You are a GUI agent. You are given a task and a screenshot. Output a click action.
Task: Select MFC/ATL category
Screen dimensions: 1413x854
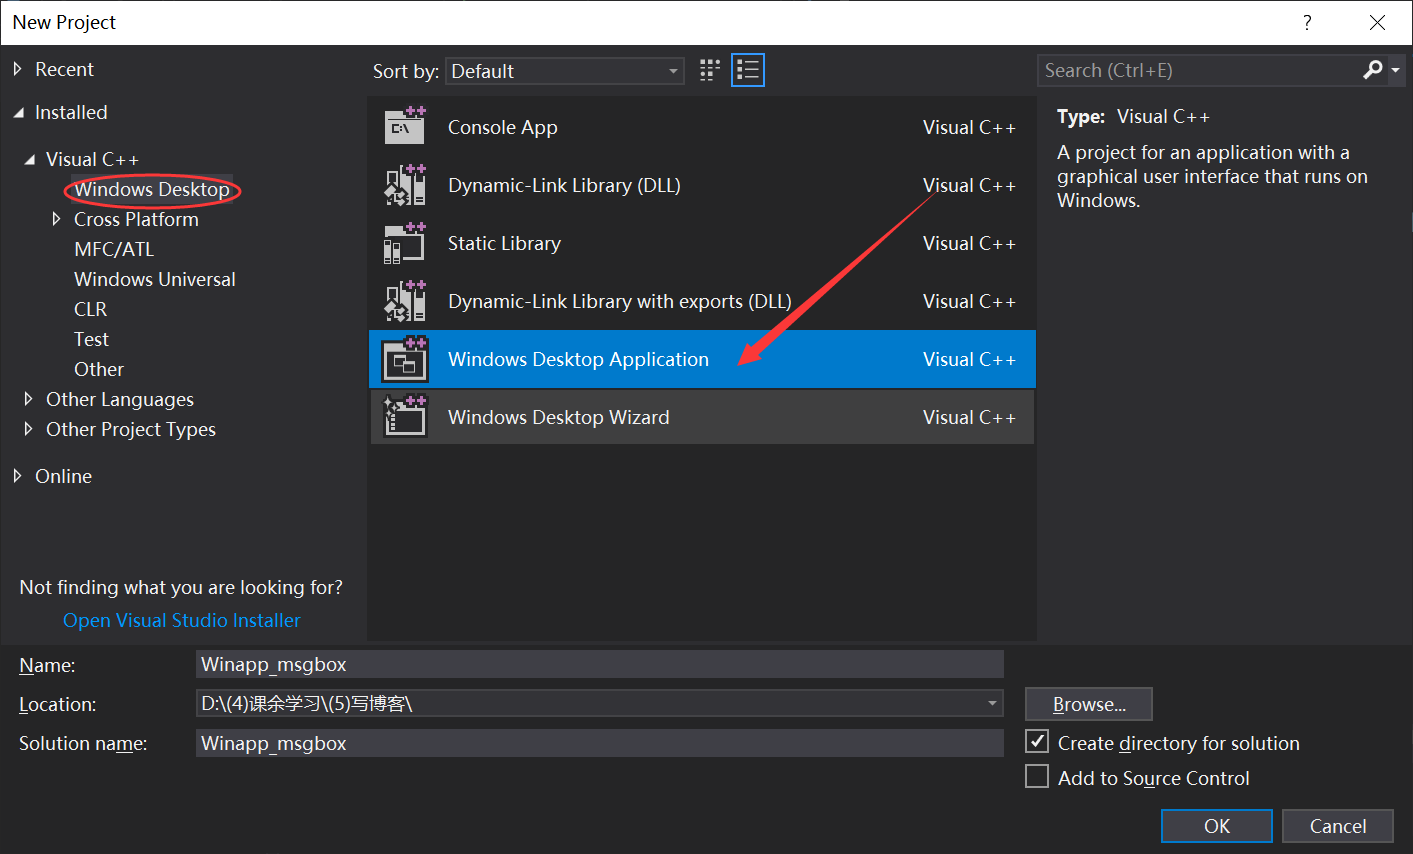(x=114, y=249)
